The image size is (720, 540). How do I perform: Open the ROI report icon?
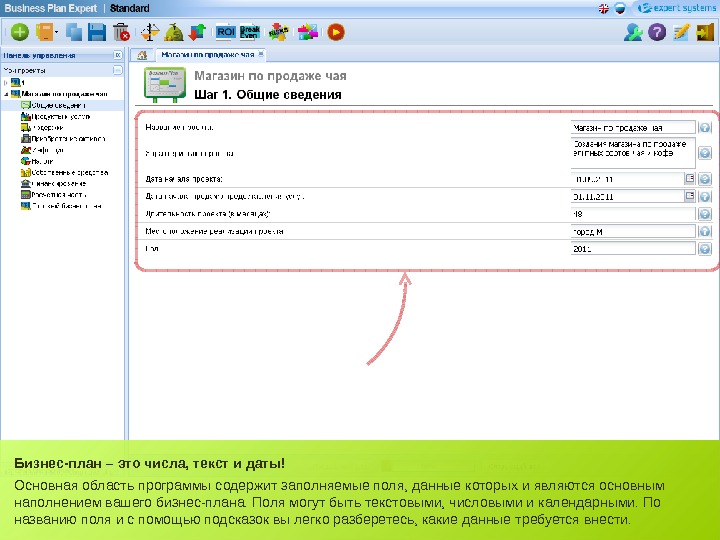[x=225, y=32]
